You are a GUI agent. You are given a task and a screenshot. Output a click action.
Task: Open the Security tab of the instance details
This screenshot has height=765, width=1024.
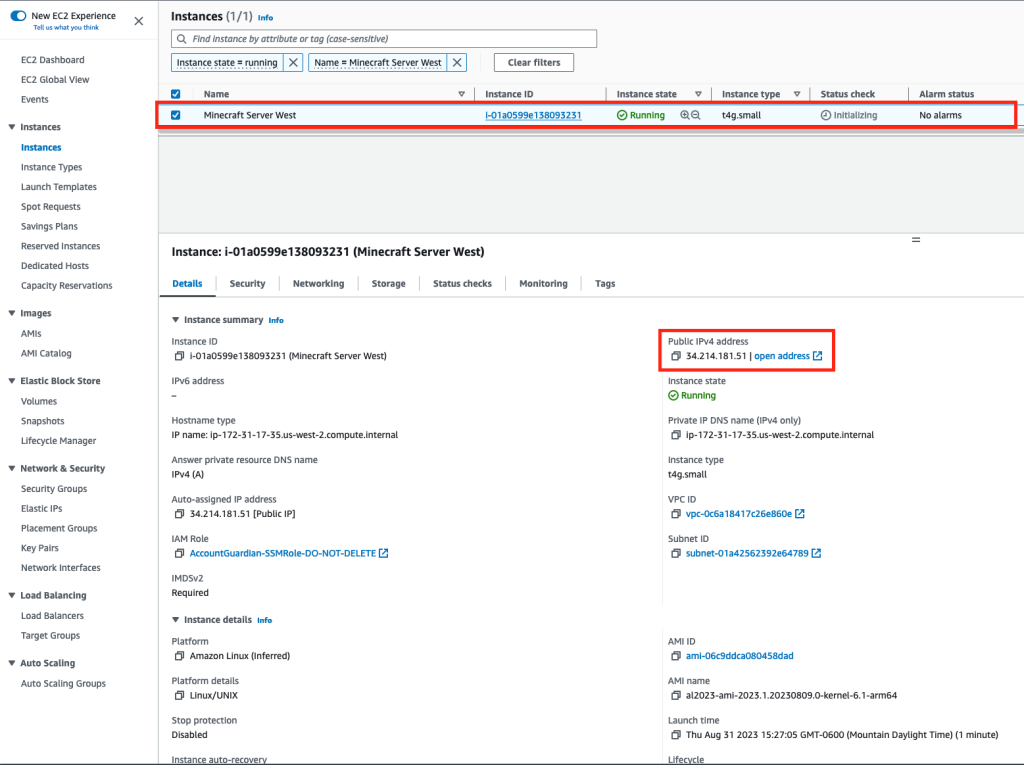pos(247,283)
